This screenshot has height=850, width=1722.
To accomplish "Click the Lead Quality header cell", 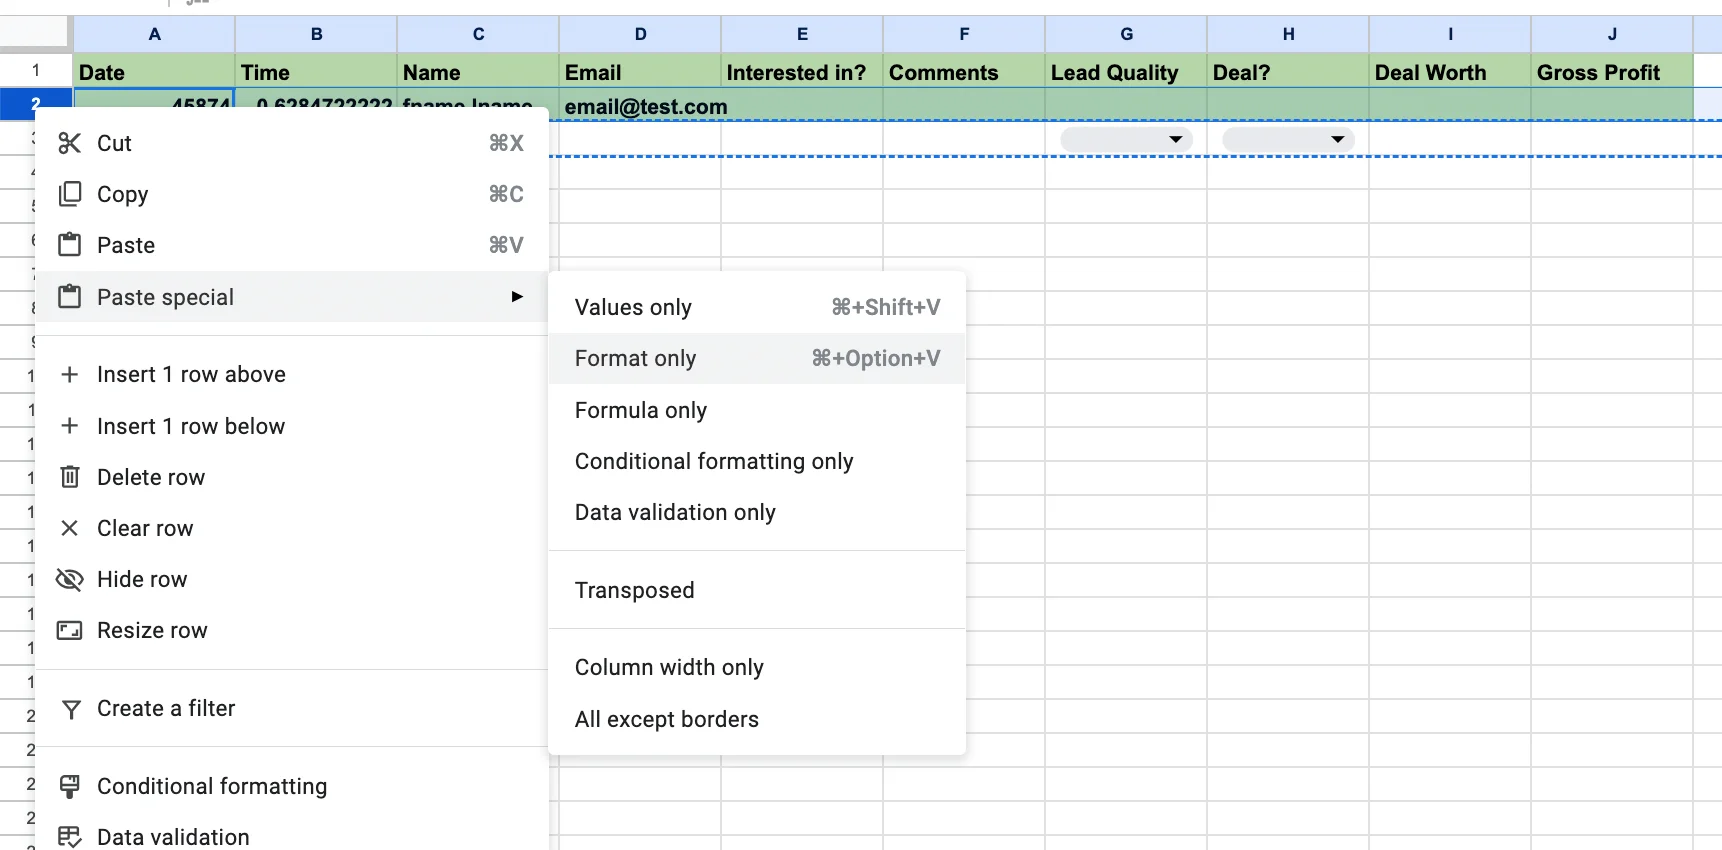I will coord(1126,71).
